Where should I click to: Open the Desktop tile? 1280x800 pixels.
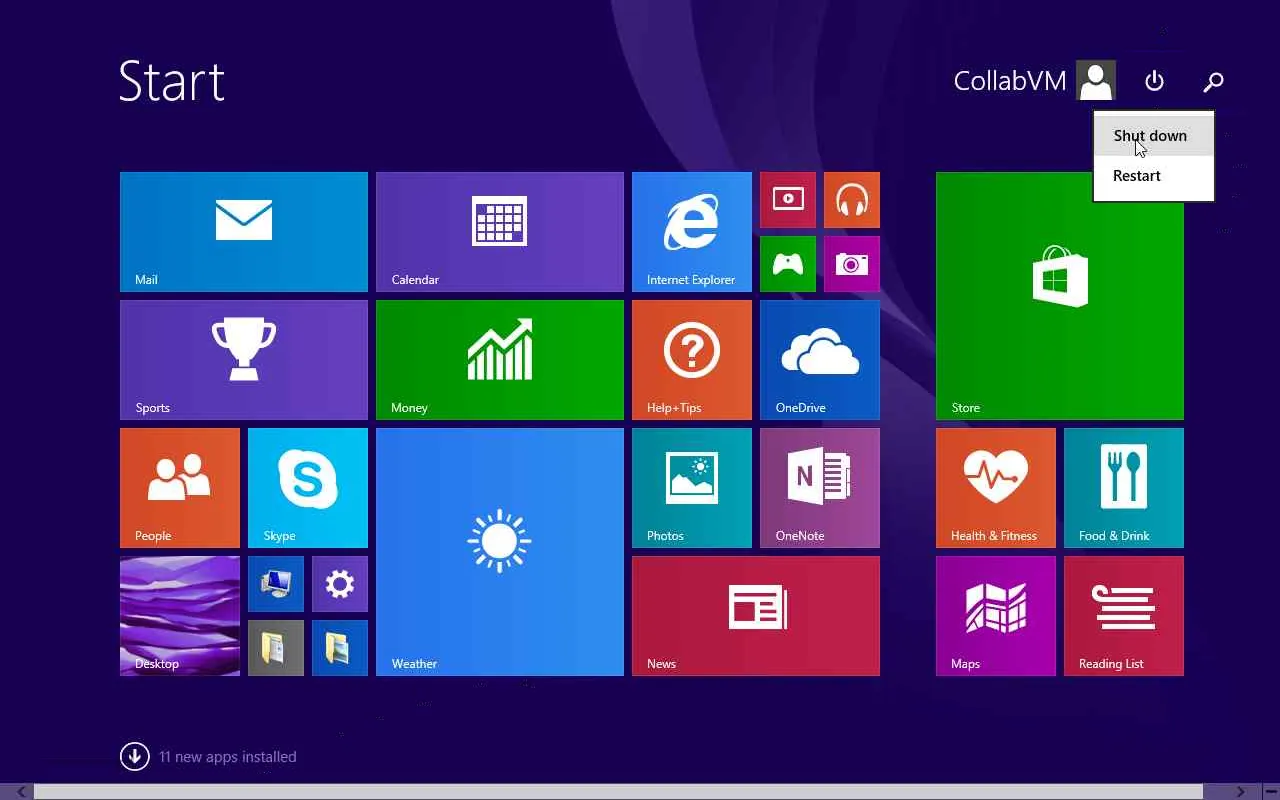180,616
